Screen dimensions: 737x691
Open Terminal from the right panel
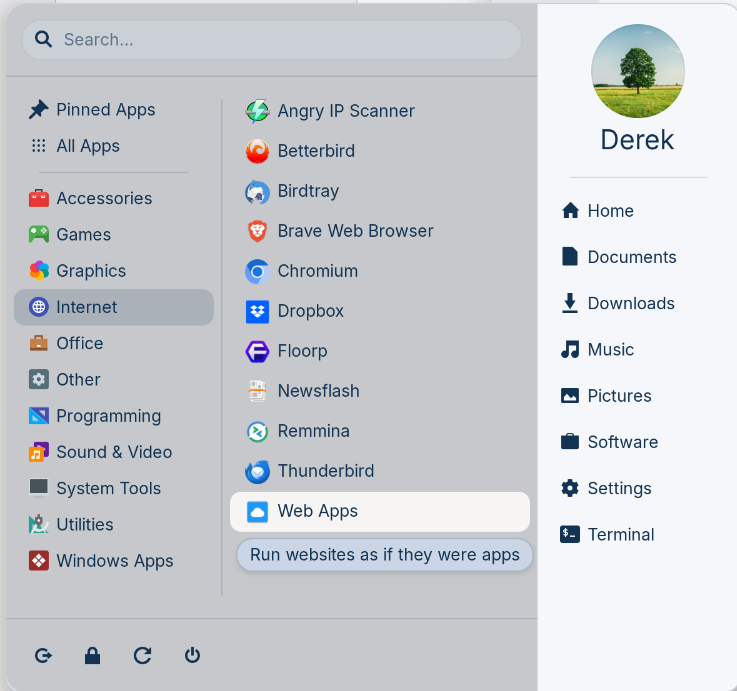click(620, 534)
